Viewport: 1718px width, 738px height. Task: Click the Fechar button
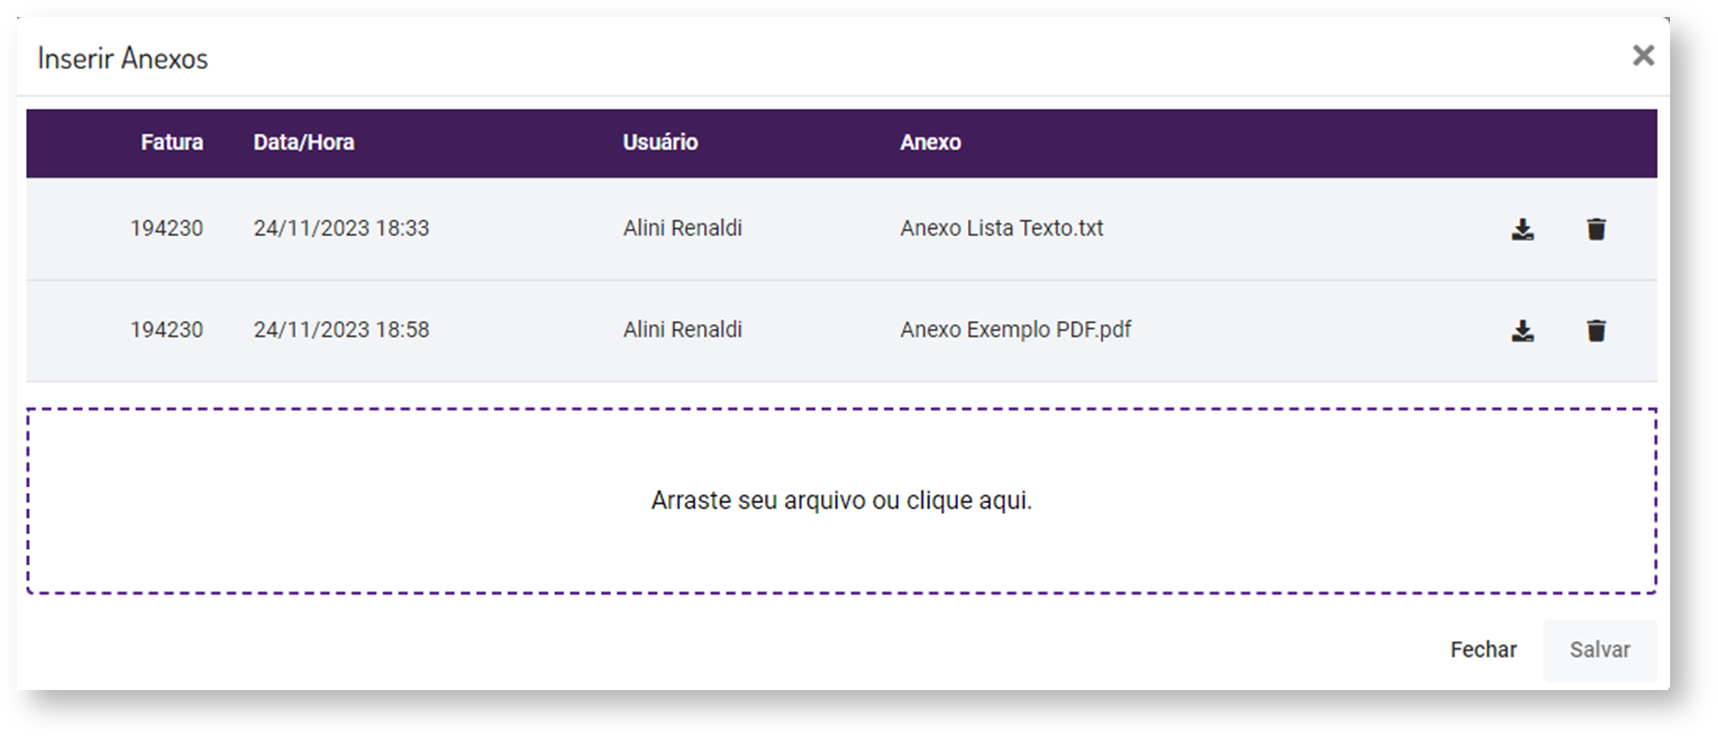pos(1483,650)
